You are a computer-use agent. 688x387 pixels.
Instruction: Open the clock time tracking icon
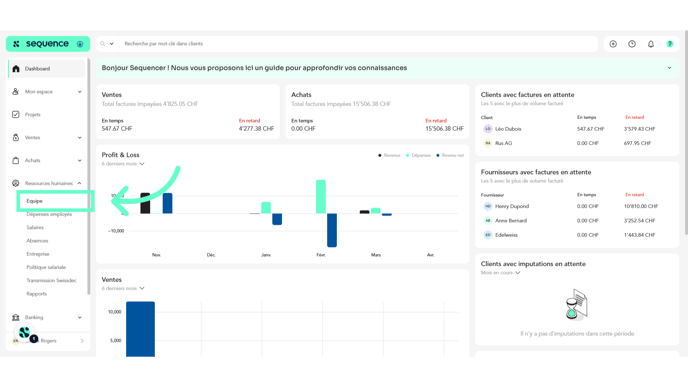[x=632, y=44]
